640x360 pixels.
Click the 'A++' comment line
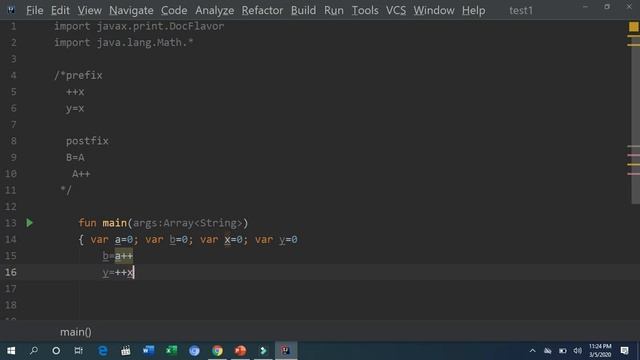pyautogui.click(x=81, y=174)
